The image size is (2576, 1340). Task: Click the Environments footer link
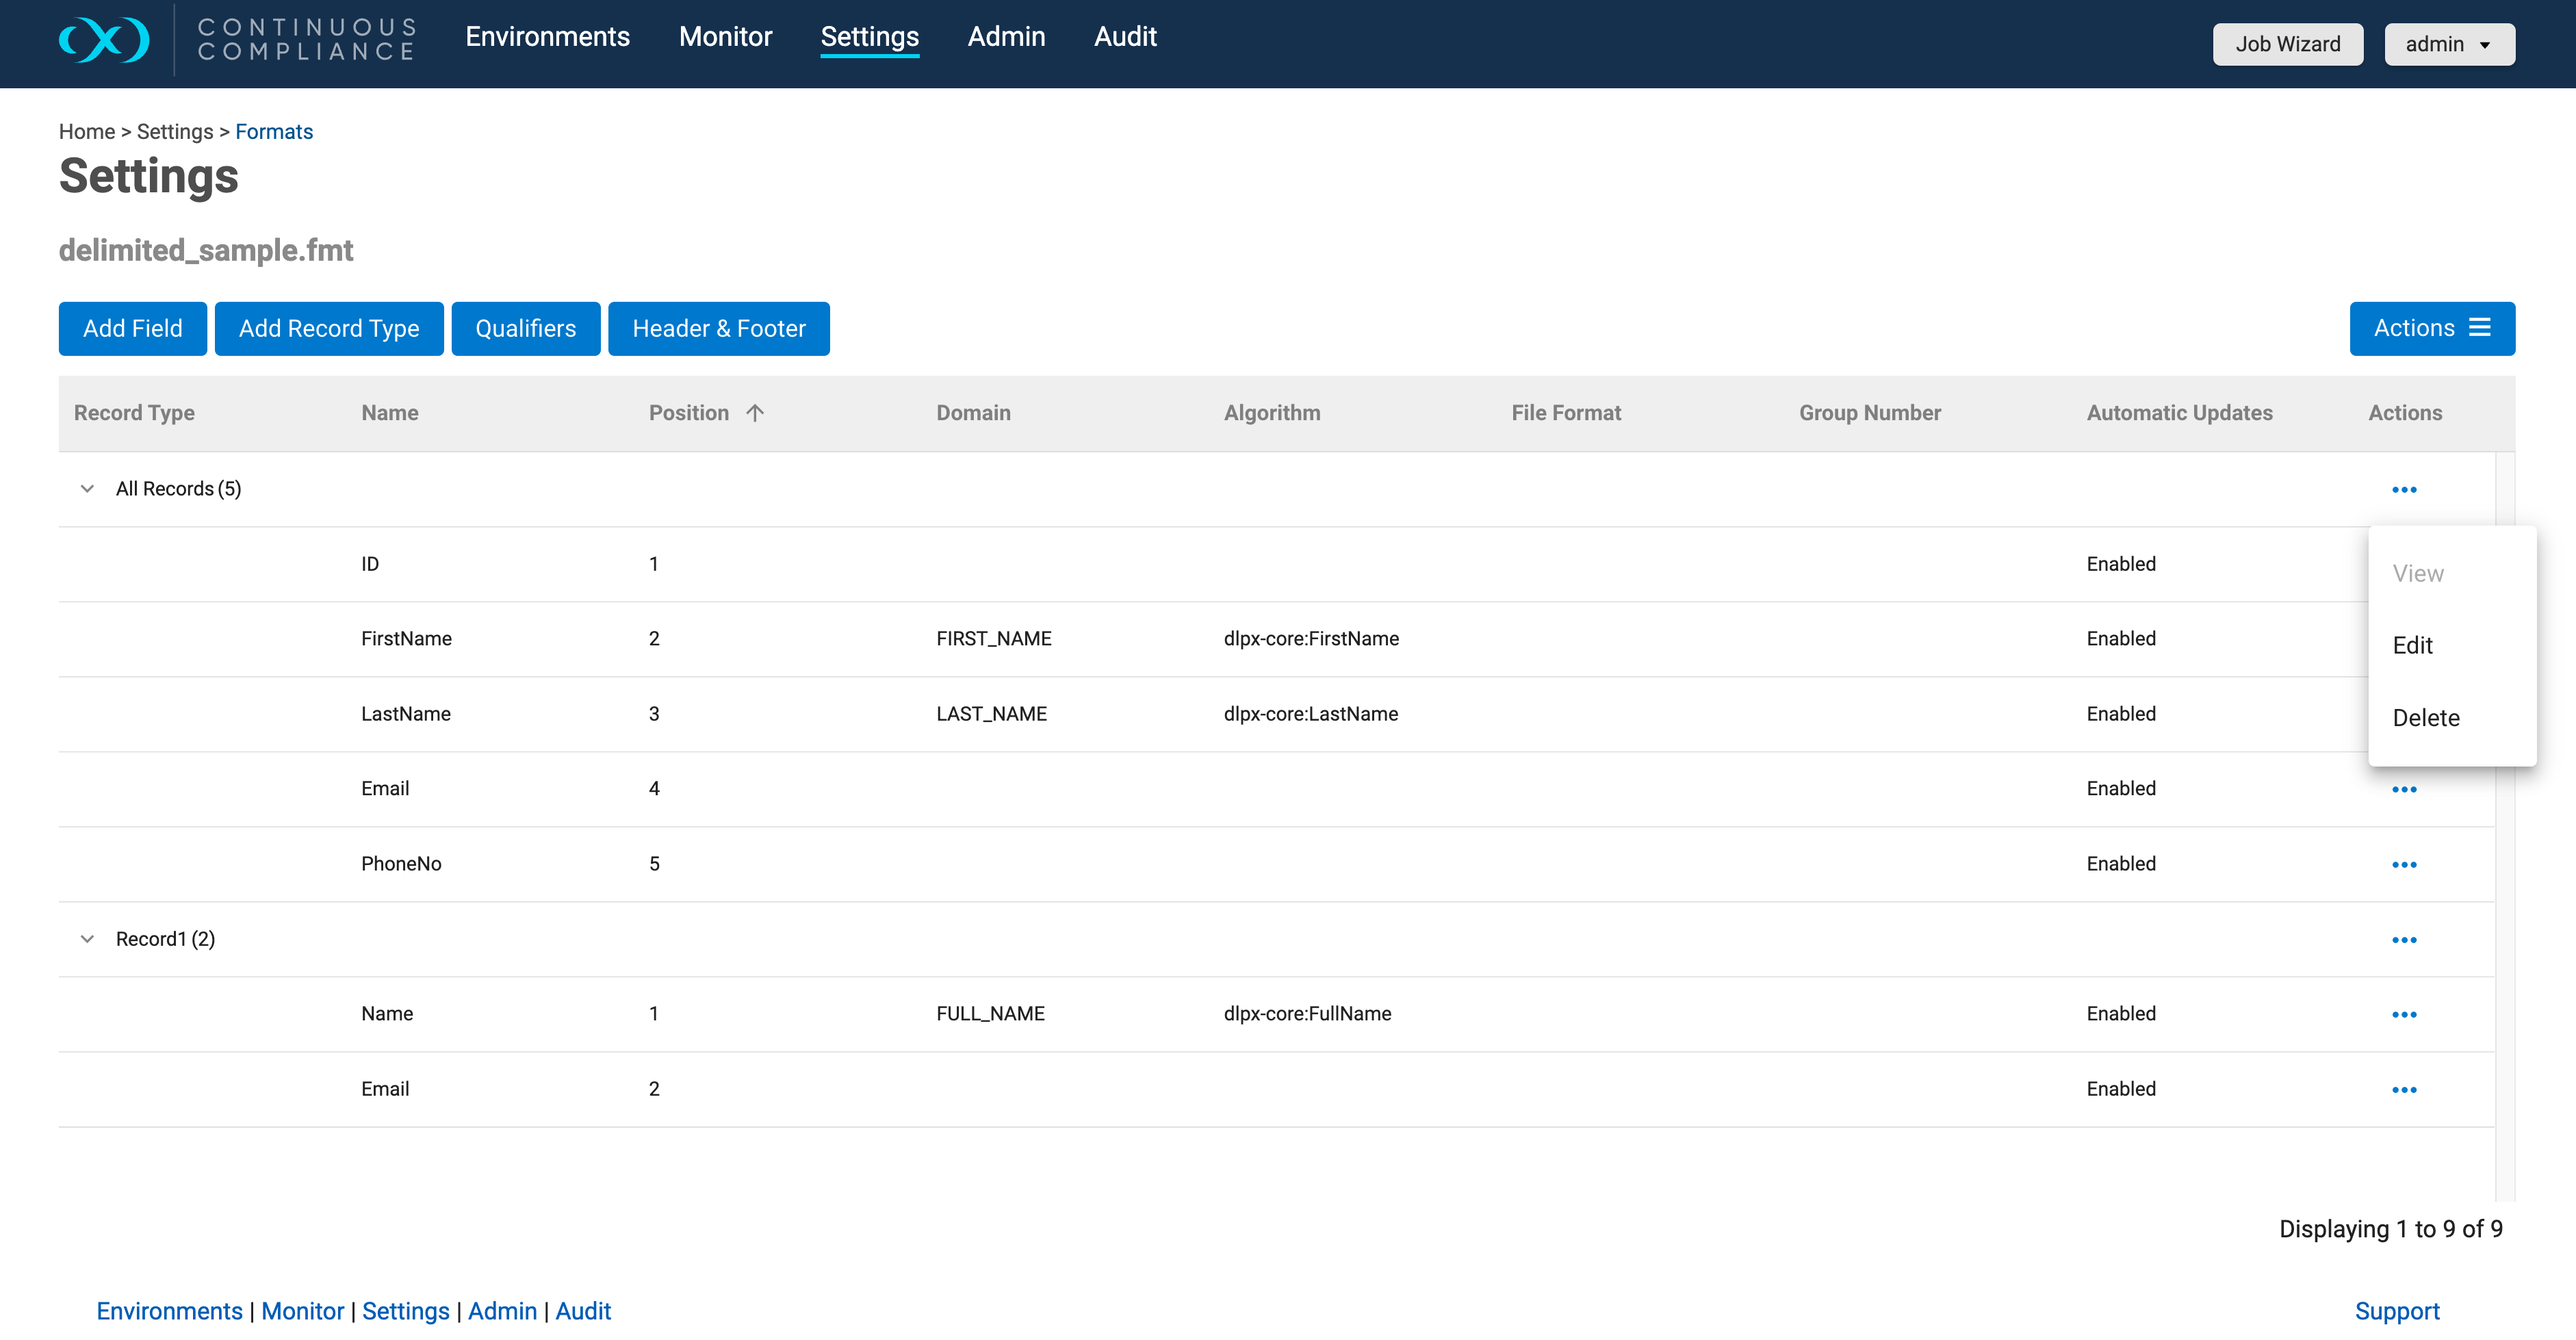pos(169,1311)
